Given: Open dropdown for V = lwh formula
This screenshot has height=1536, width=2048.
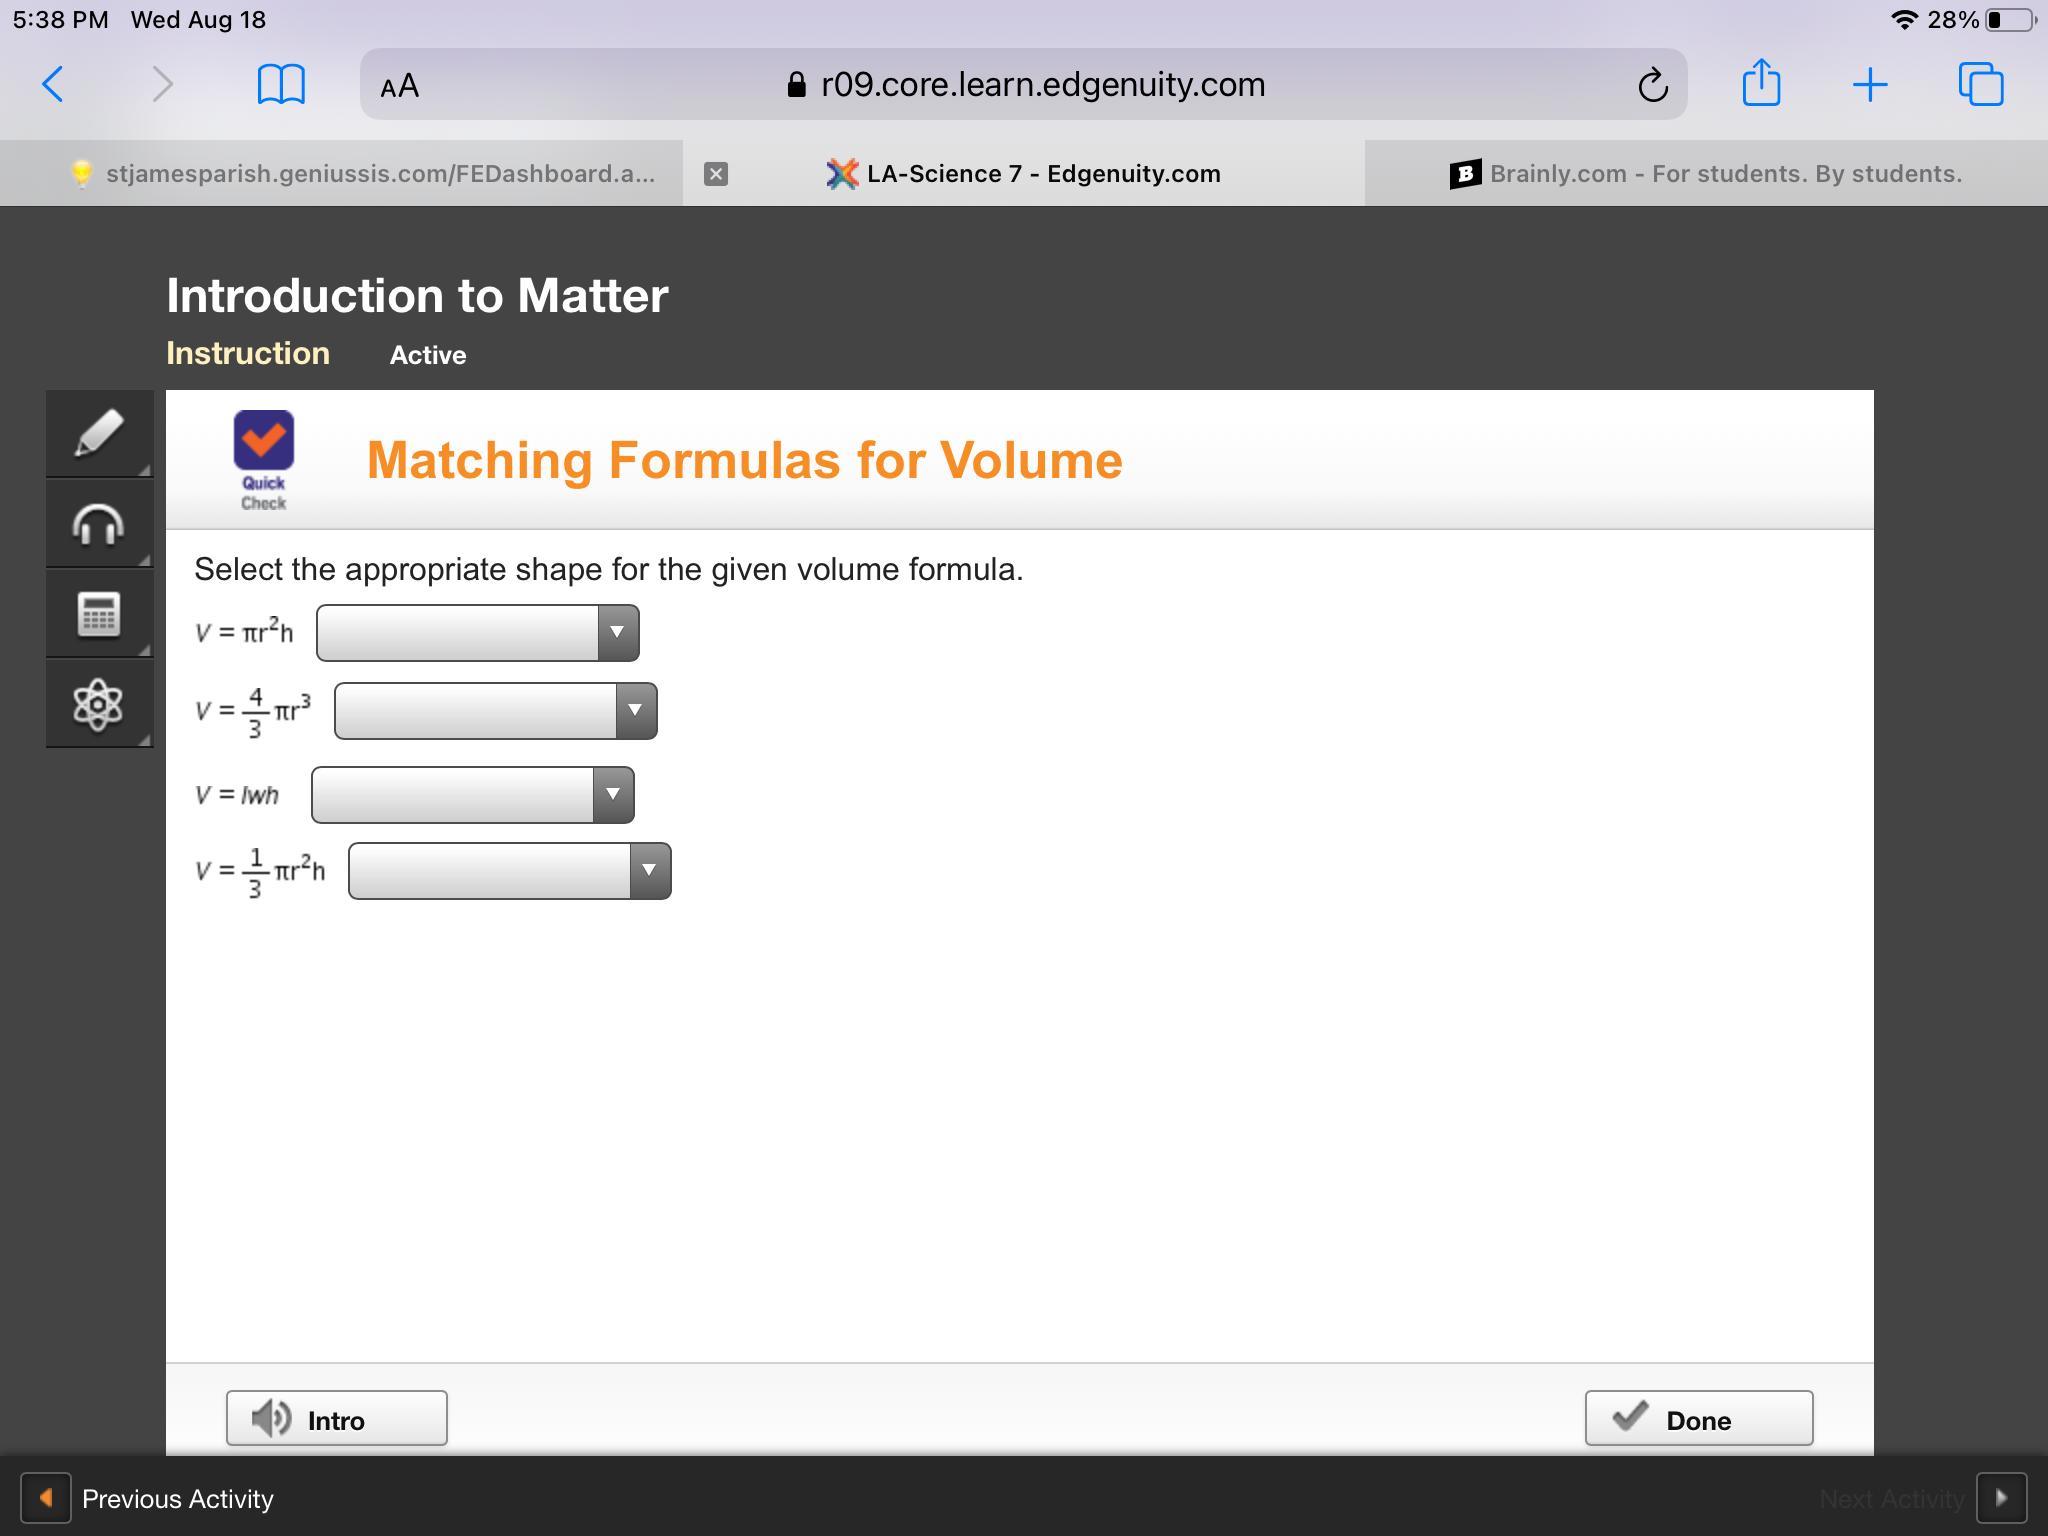Looking at the screenshot, I should click(x=473, y=795).
